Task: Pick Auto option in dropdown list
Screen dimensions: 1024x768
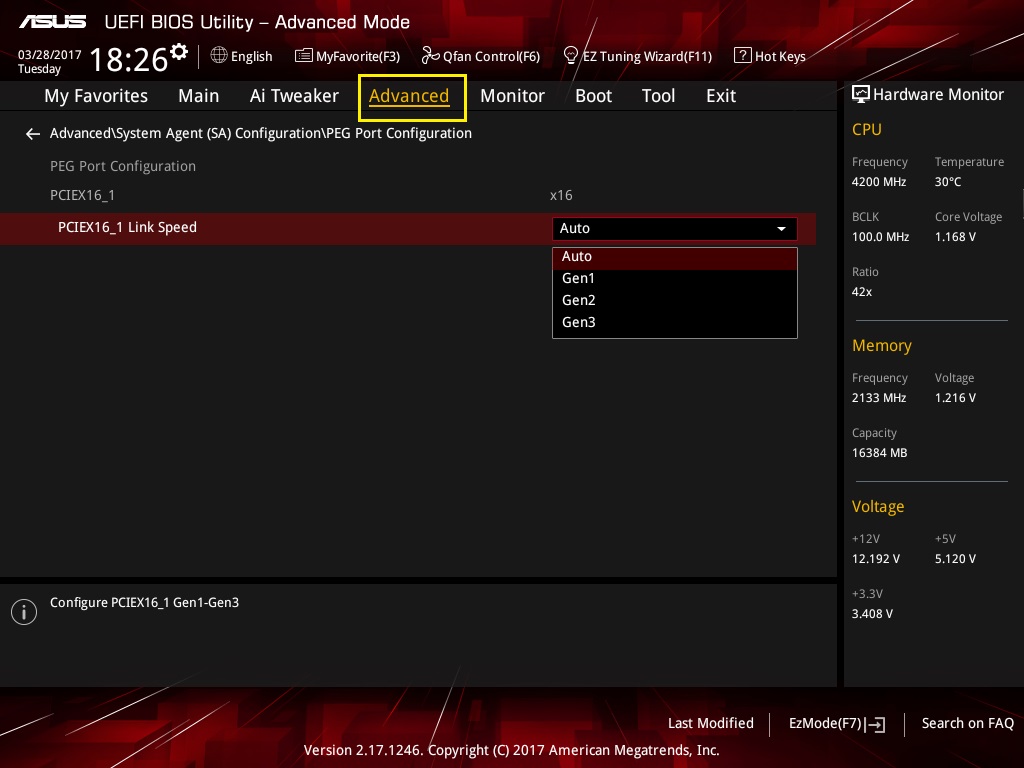Action: (x=577, y=256)
